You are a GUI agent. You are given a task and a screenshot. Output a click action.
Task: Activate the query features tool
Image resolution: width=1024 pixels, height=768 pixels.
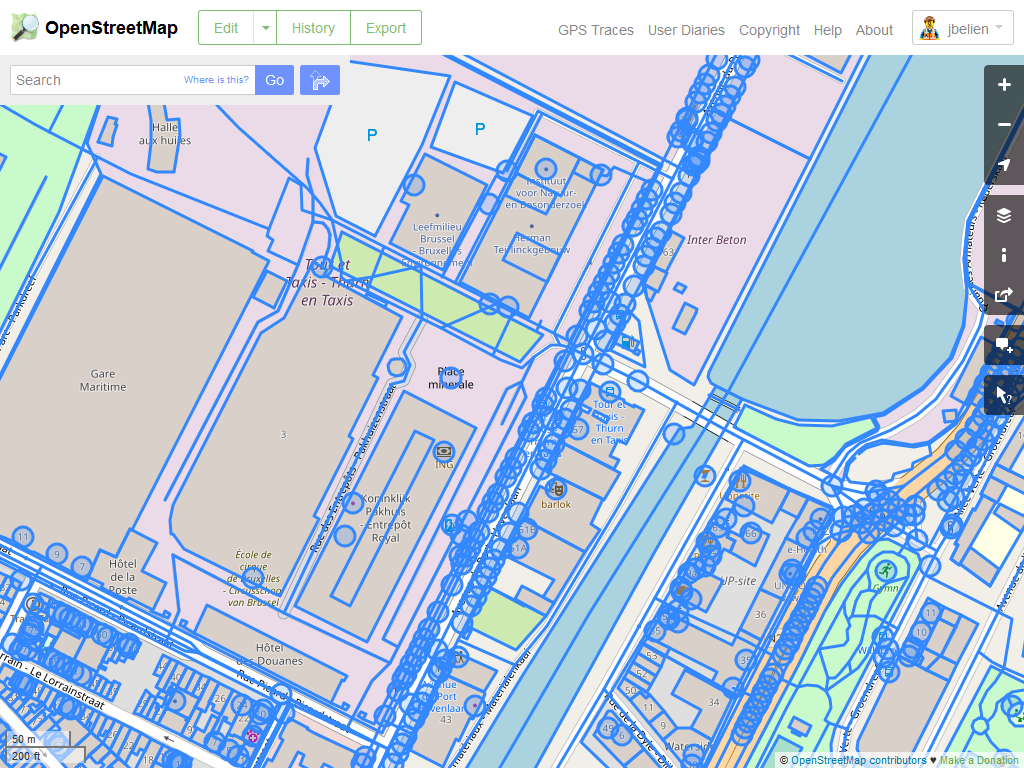coord(1004,395)
